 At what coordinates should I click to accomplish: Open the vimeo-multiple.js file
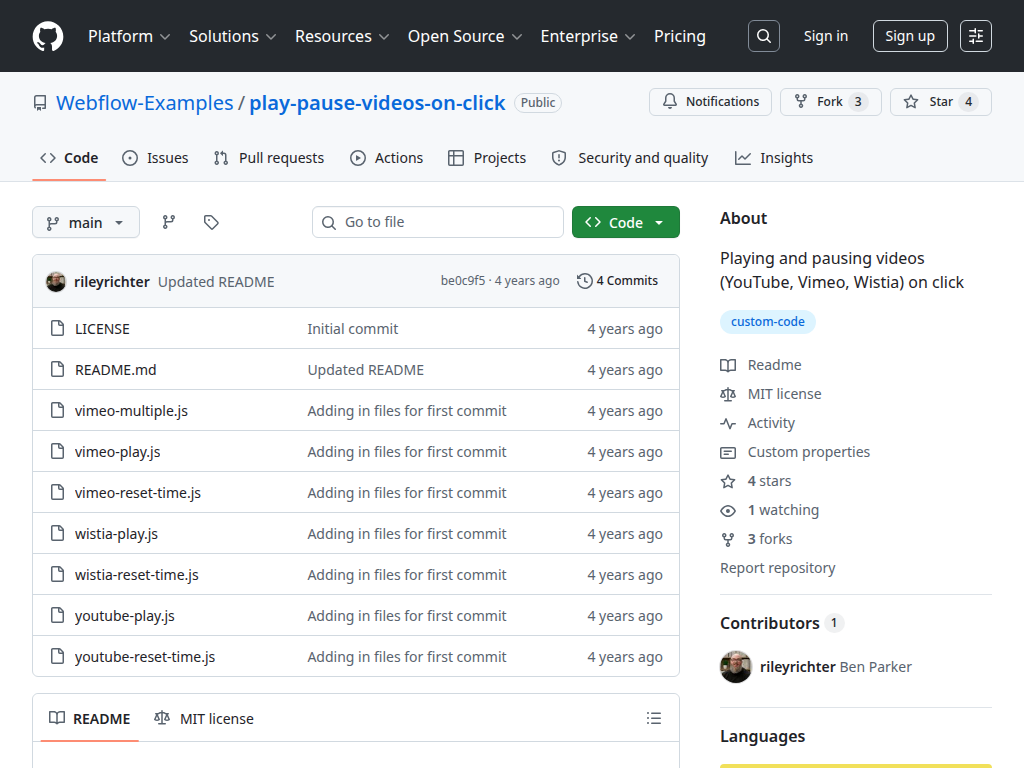point(131,411)
